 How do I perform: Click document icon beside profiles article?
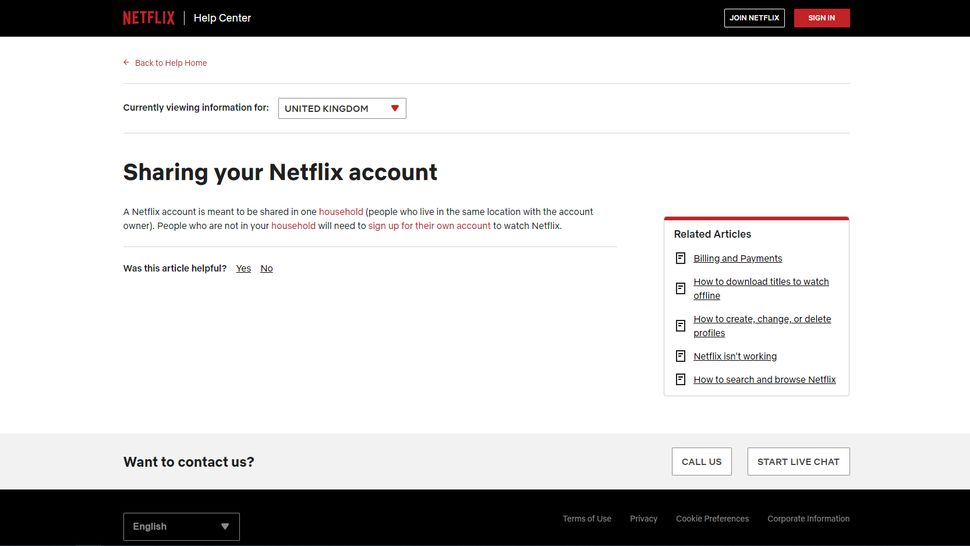point(680,325)
